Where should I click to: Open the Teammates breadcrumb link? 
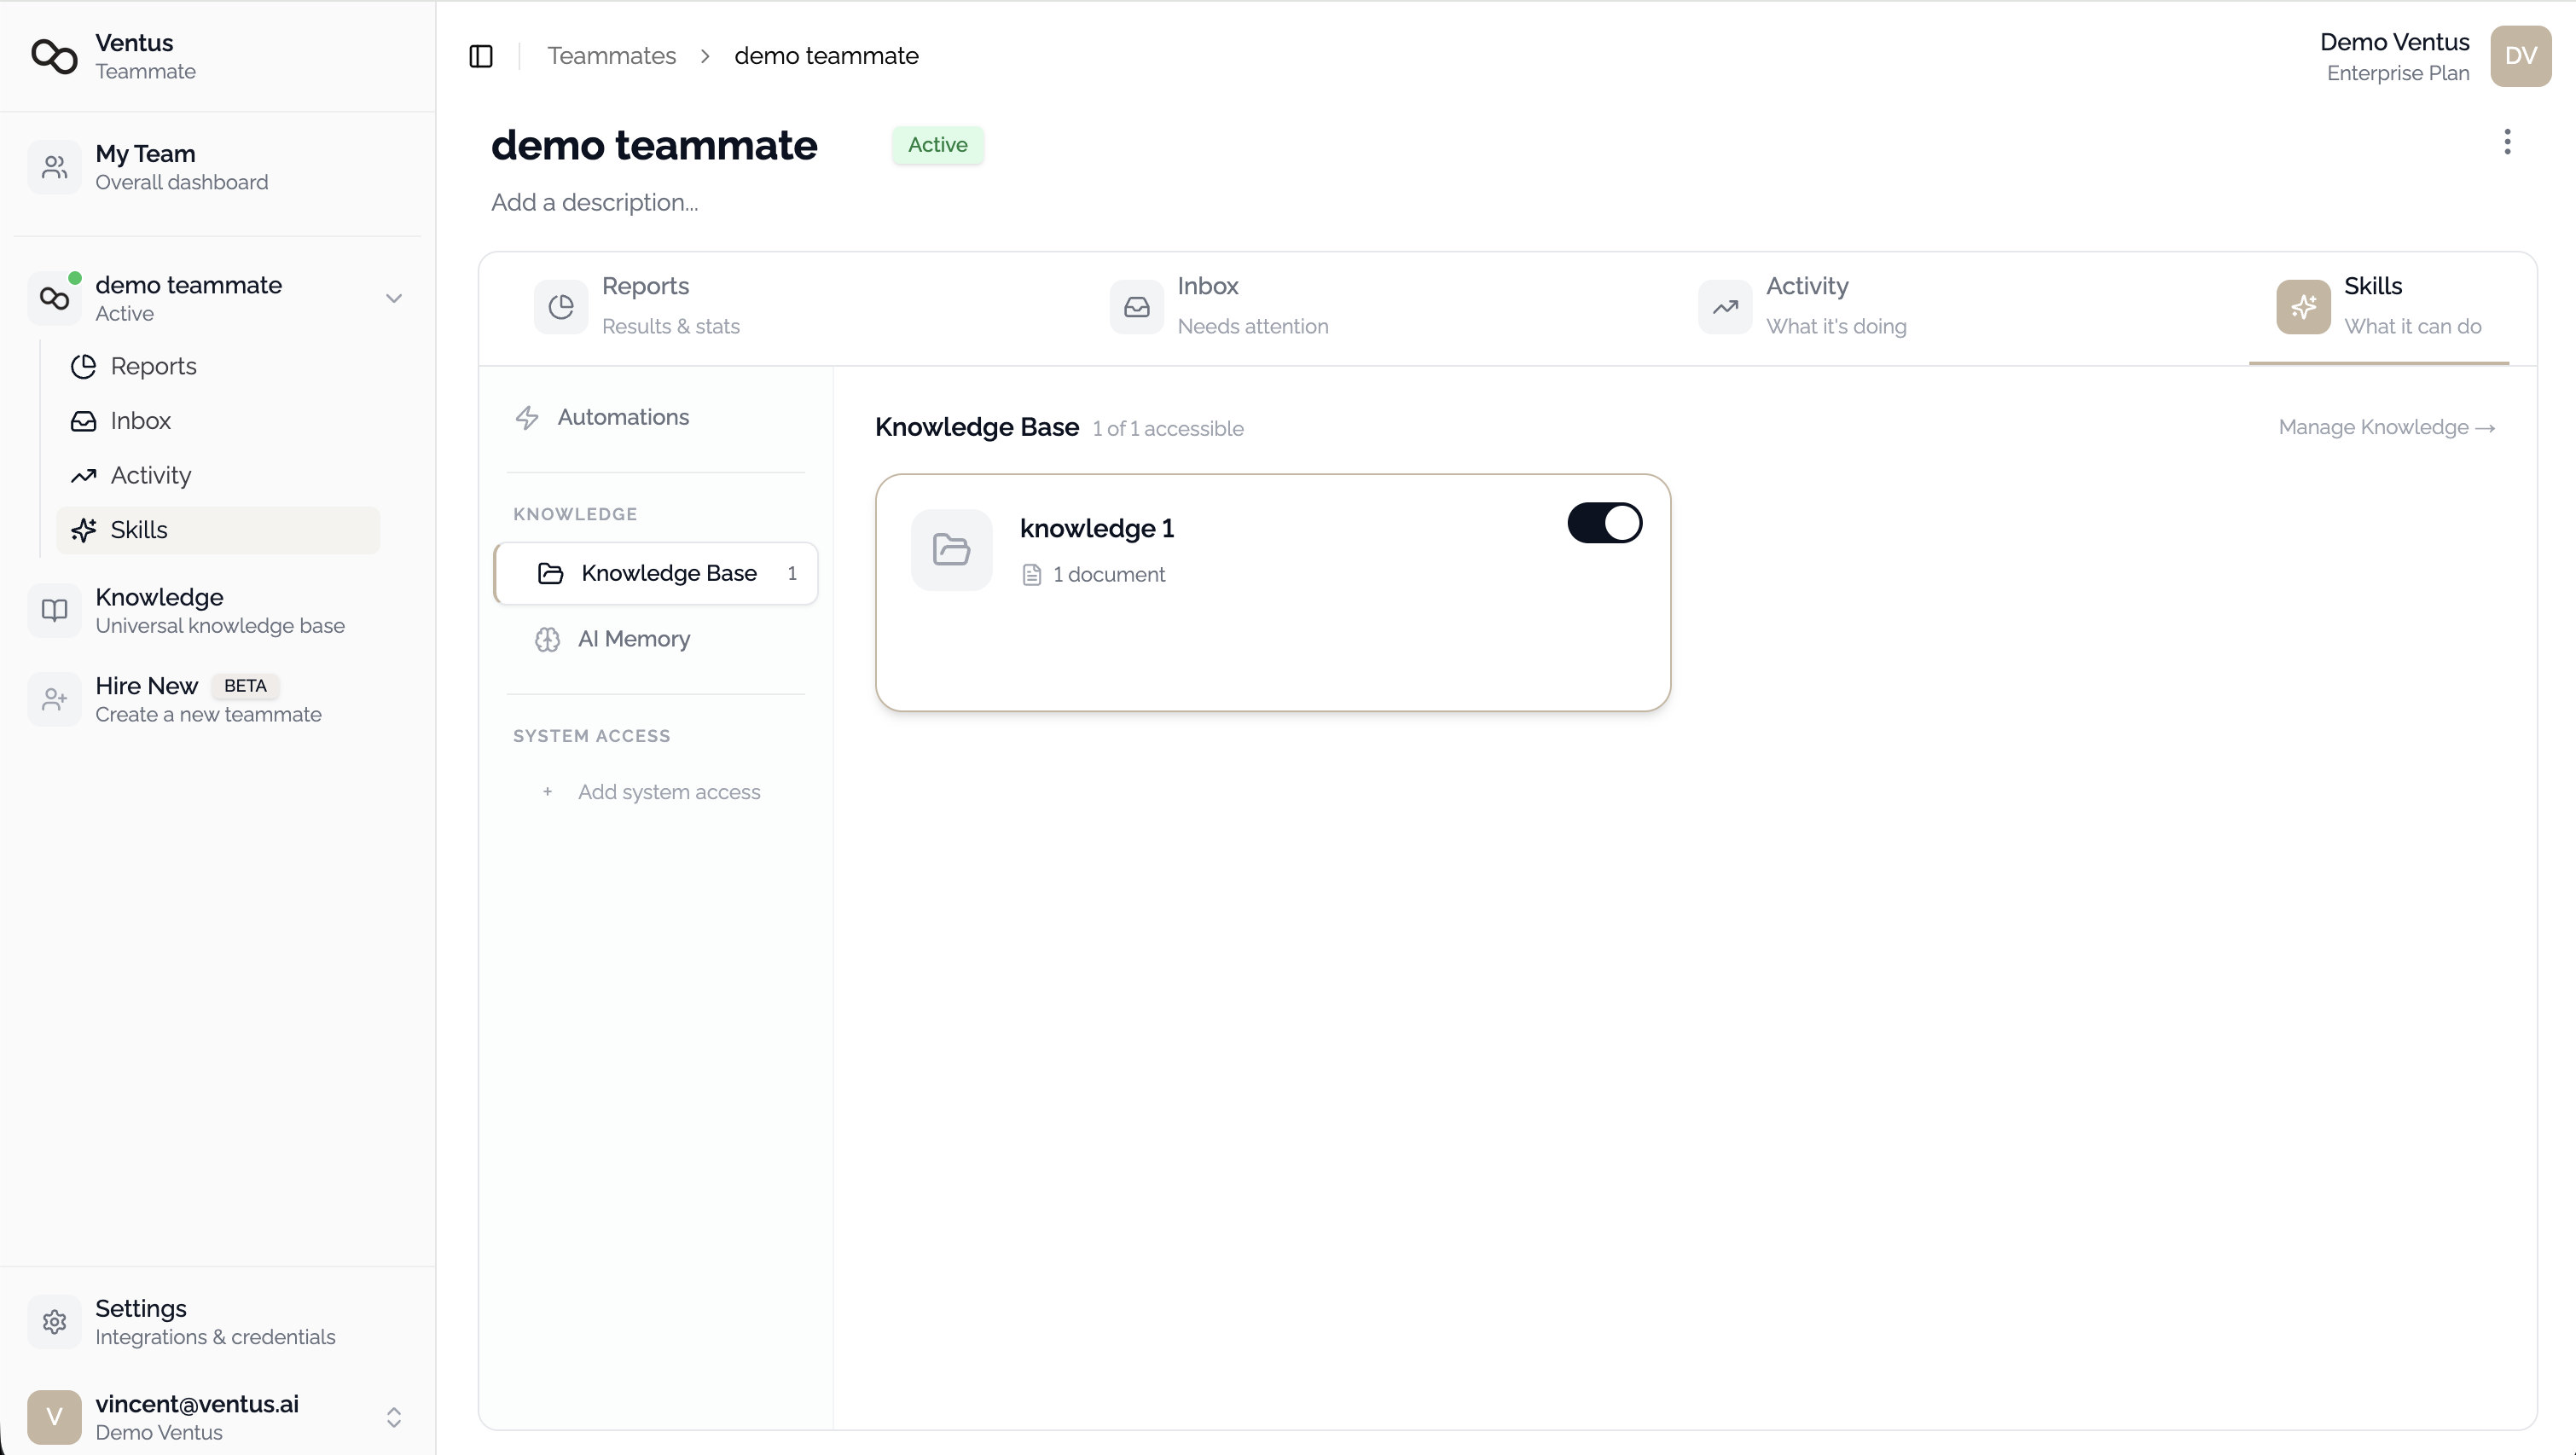612,55
